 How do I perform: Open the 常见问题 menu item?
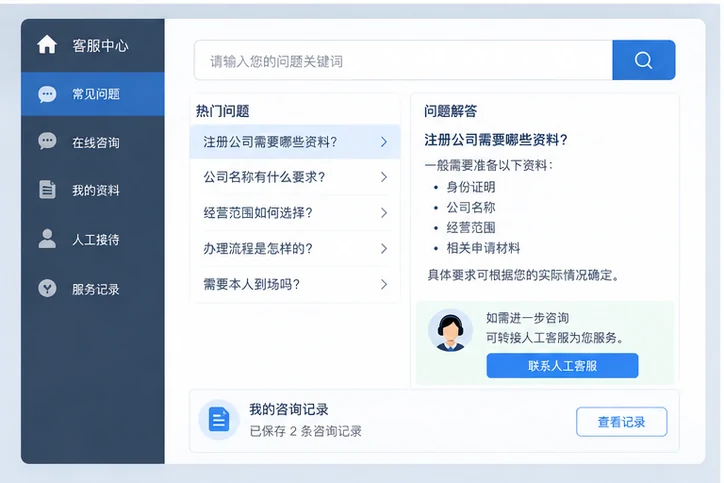coord(93,94)
